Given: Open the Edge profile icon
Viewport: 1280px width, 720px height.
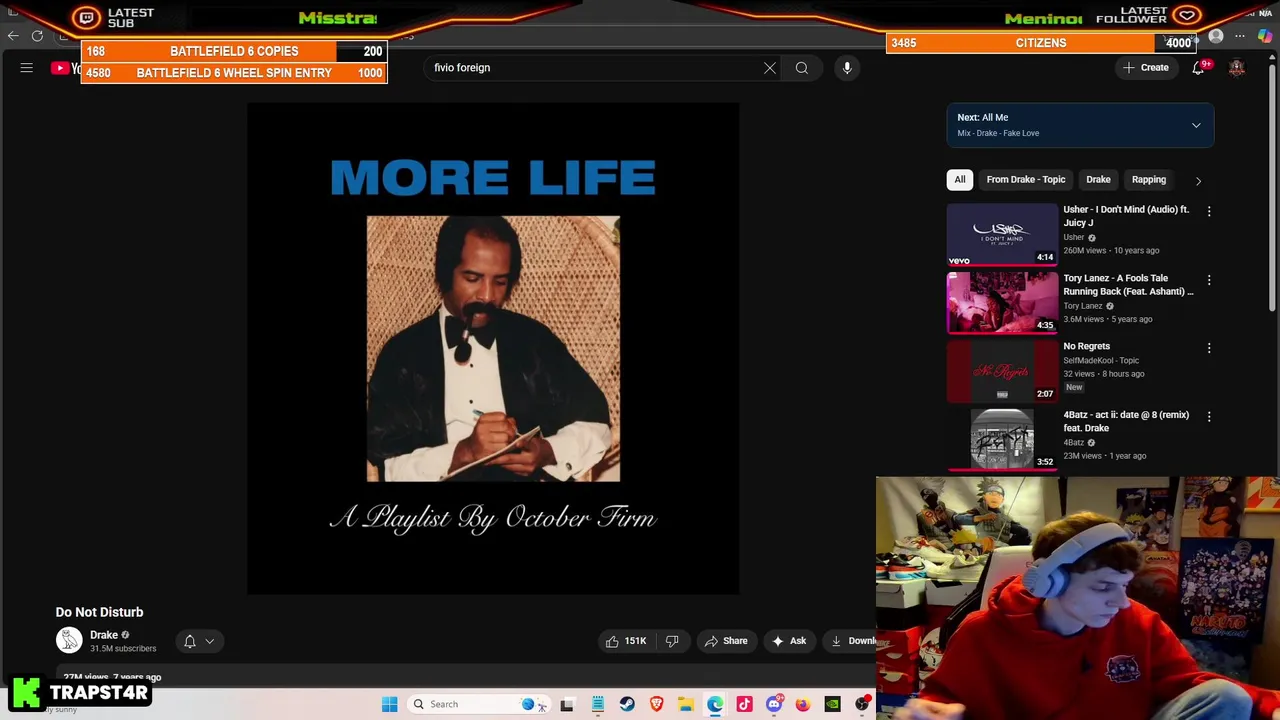Looking at the screenshot, I should click(x=1216, y=36).
